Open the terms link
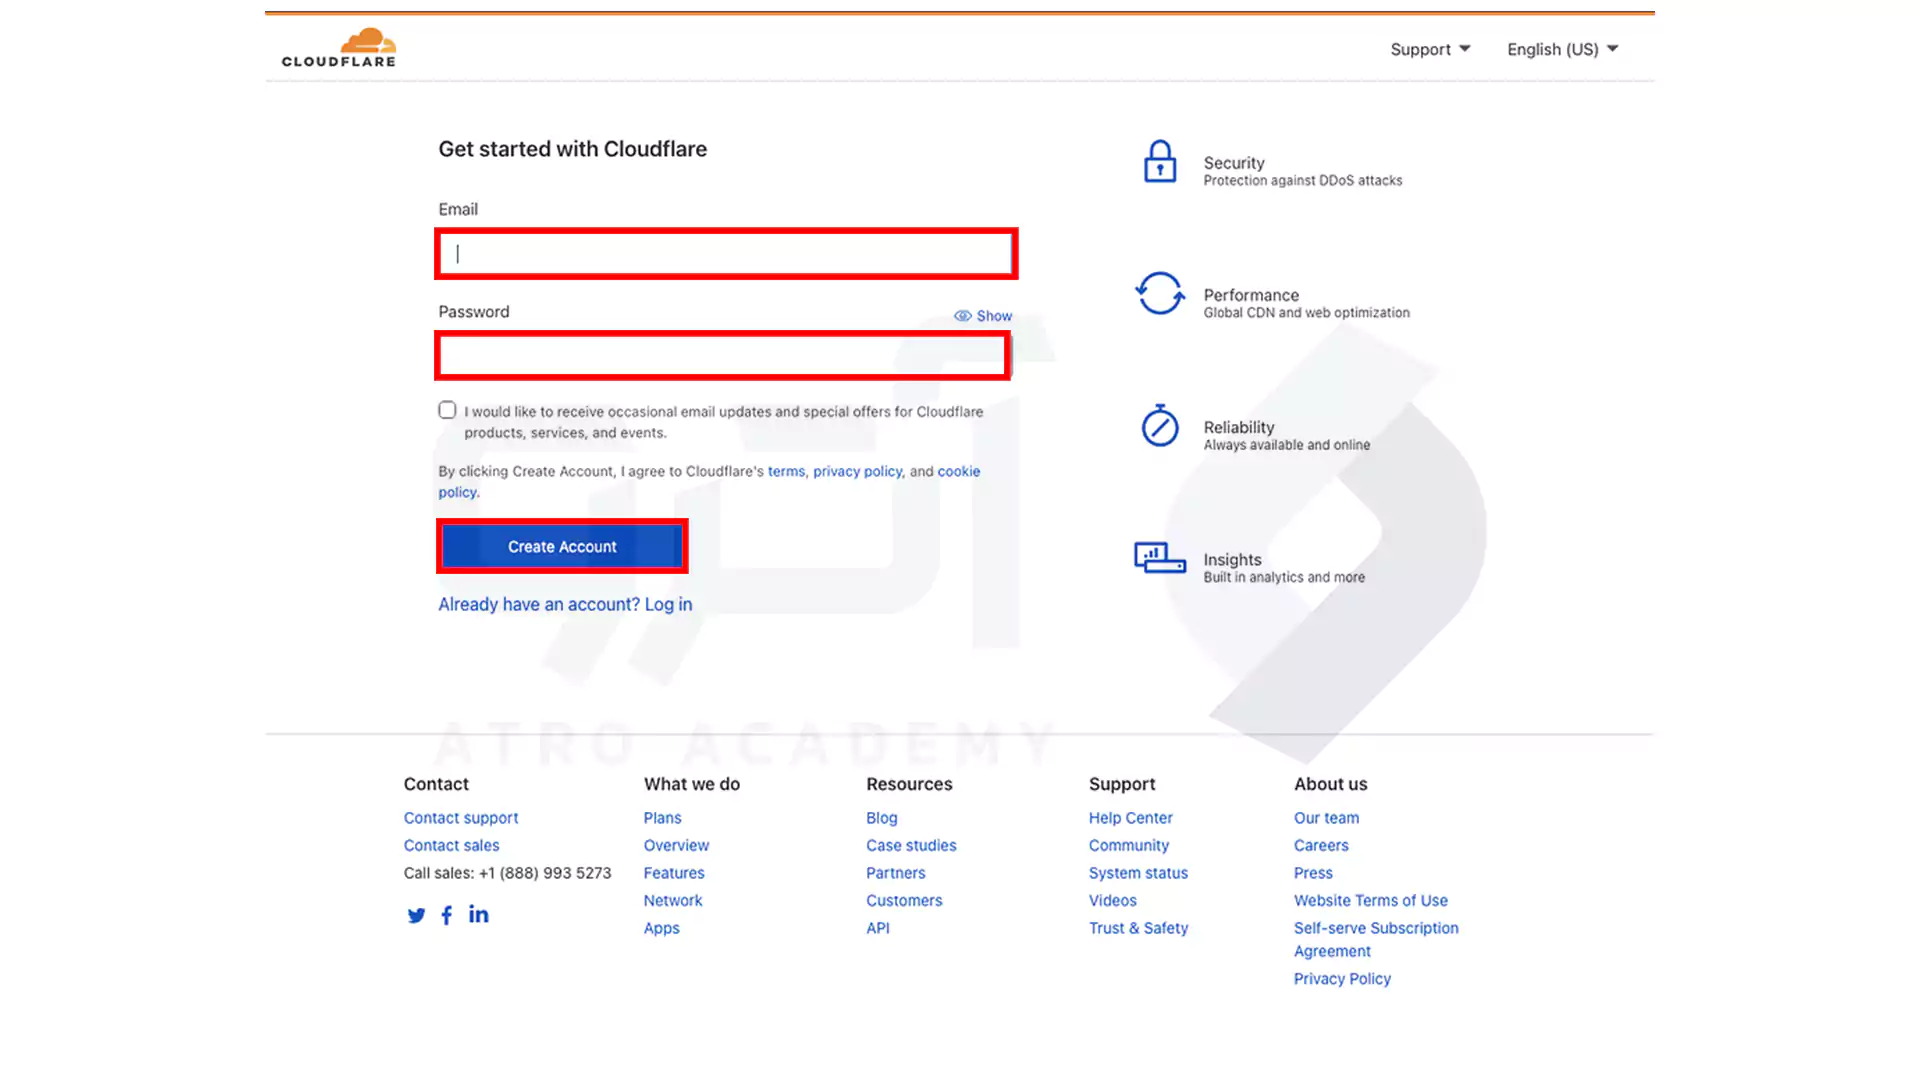Image resolution: width=1920 pixels, height=1080 pixels. pos(786,472)
